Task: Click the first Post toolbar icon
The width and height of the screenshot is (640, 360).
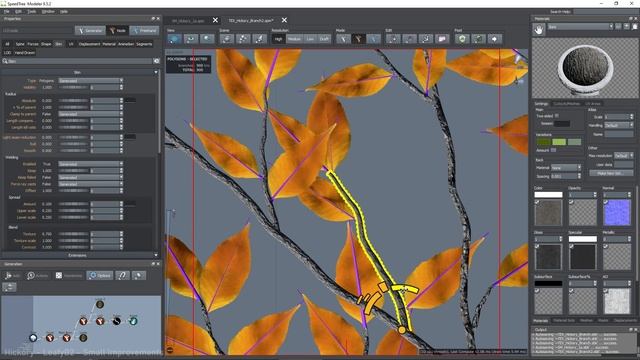Action: (462, 39)
